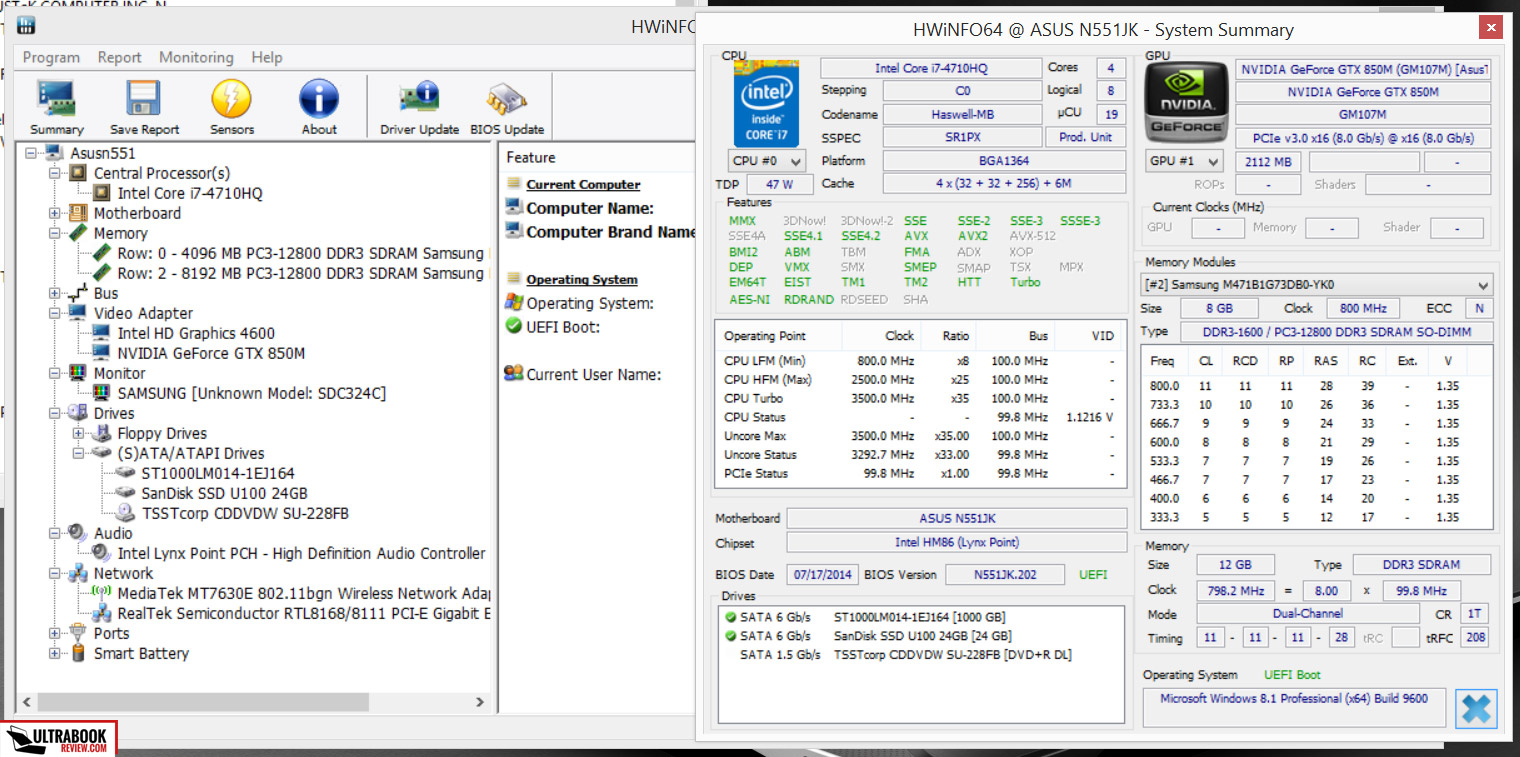Click the Current Computer heading link
The width and height of the screenshot is (1520, 757).
point(583,184)
